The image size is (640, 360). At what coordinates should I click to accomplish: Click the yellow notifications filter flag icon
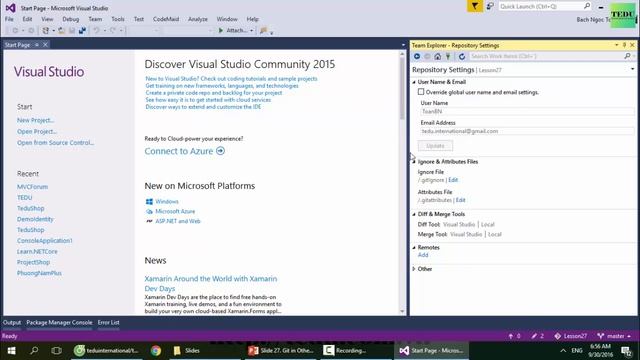pyautogui.click(x=475, y=6)
